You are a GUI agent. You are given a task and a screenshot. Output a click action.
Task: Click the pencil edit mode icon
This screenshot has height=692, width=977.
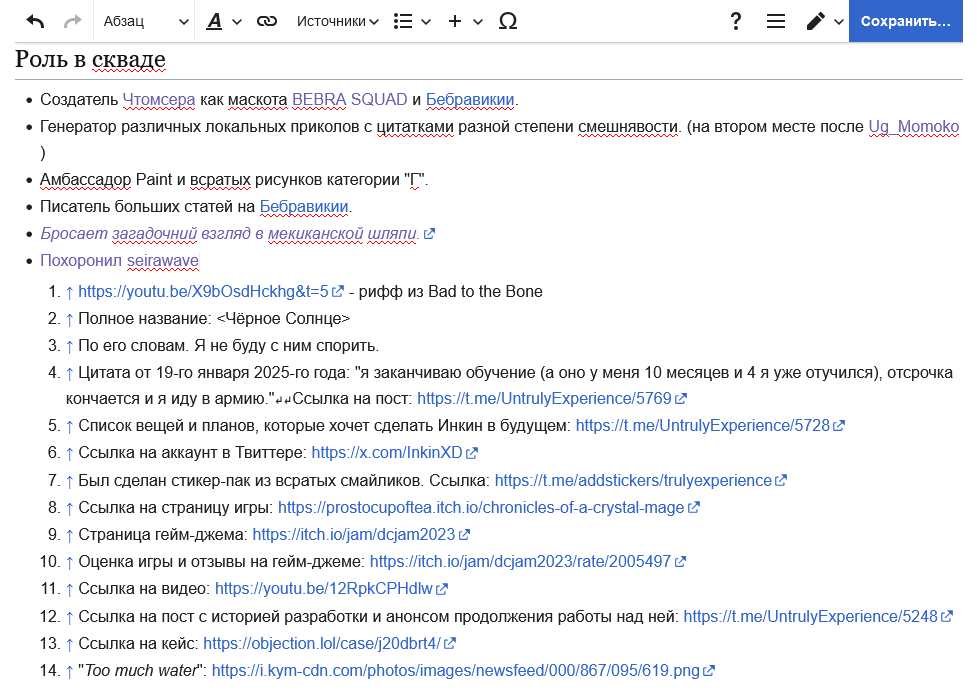pos(816,21)
